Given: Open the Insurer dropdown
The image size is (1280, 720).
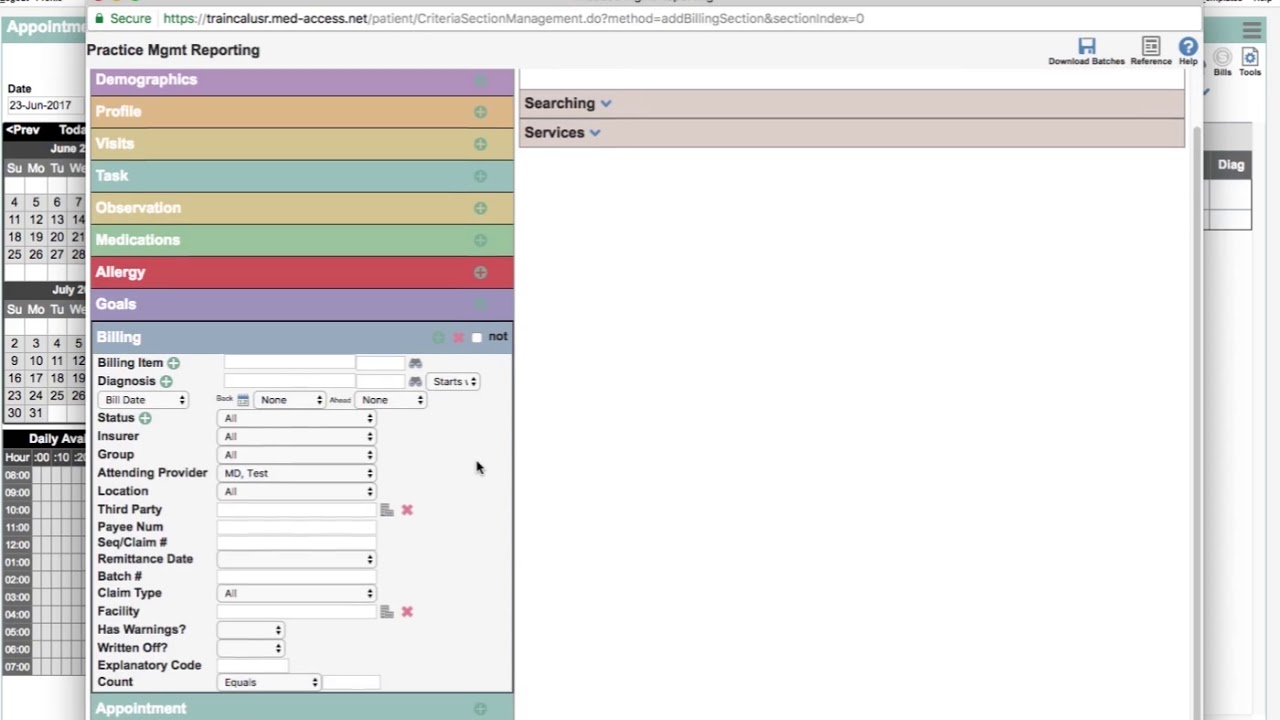Looking at the screenshot, I should [296, 437].
